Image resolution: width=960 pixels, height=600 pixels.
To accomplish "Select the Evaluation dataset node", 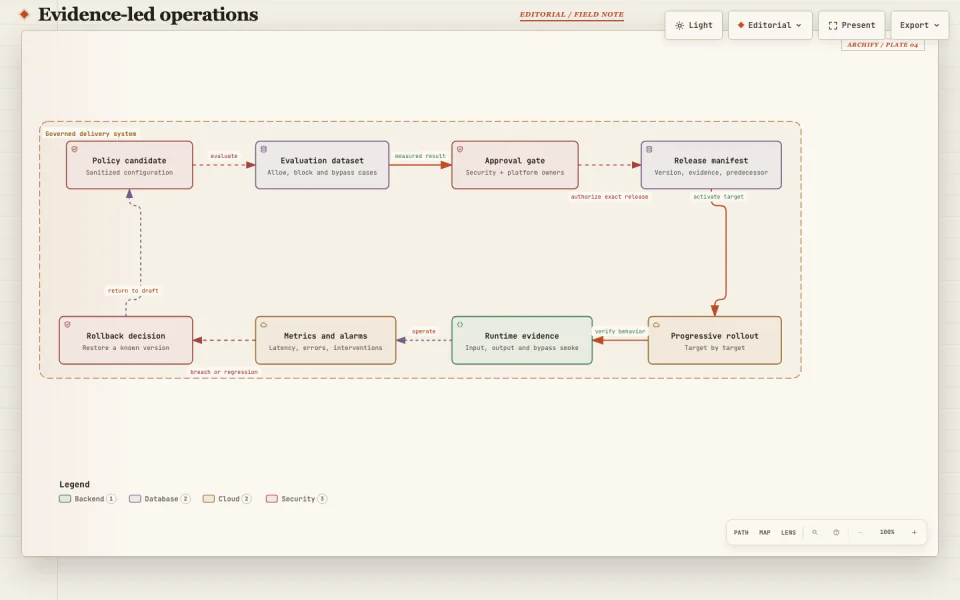I will (322, 165).
